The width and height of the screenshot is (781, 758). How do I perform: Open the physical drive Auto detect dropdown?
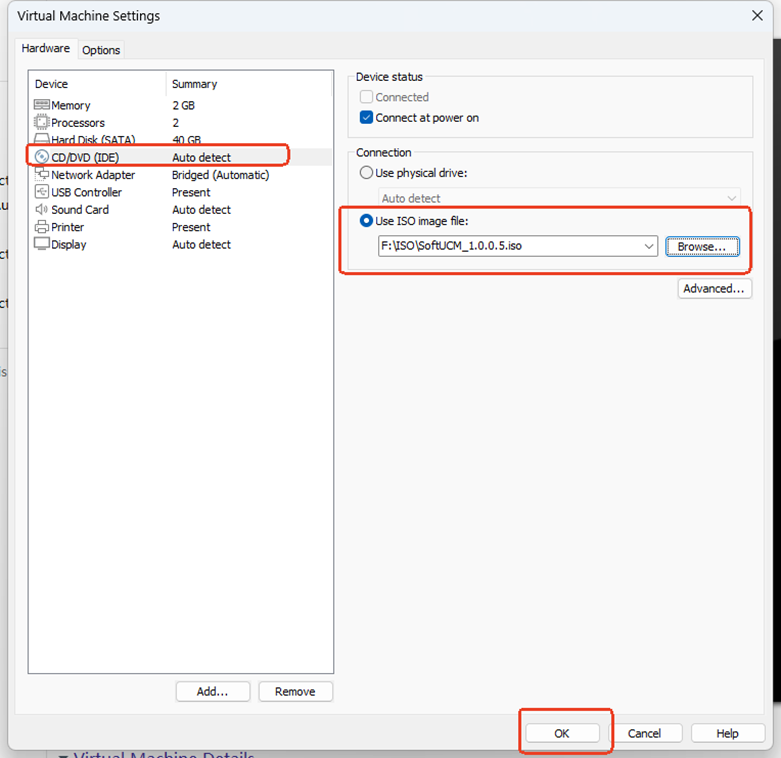(559, 198)
